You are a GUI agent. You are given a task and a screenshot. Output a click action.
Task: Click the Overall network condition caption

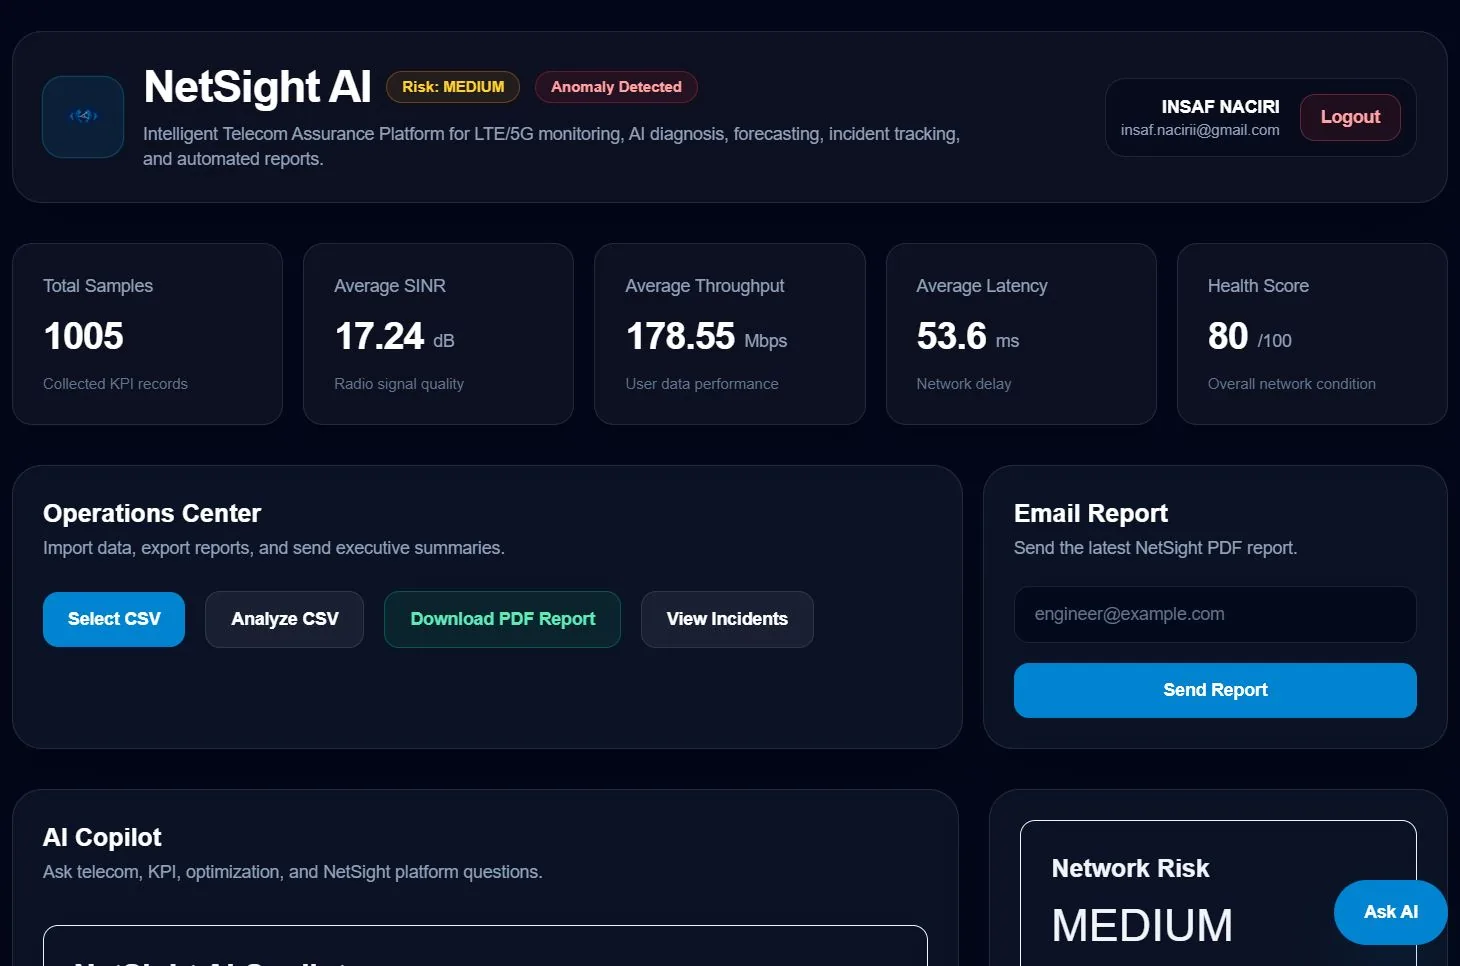point(1292,384)
